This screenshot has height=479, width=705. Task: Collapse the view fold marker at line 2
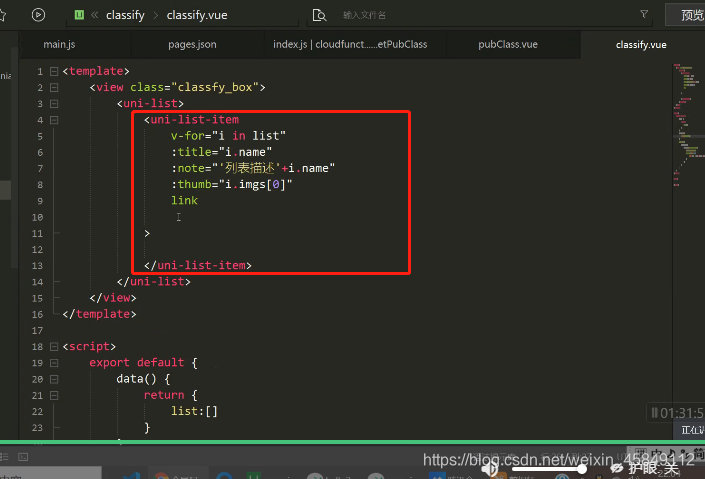[54, 87]
